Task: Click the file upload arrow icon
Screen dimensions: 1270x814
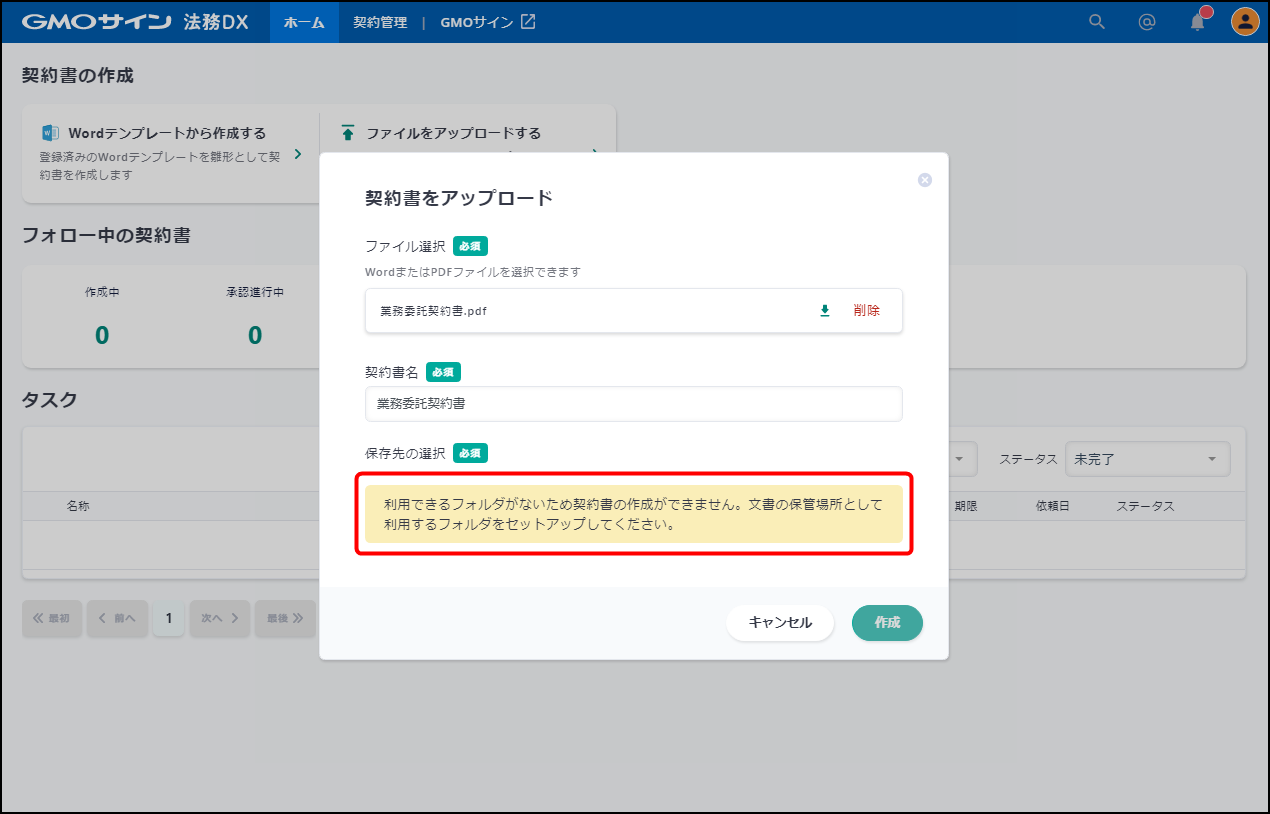Action: coord(348,133)
